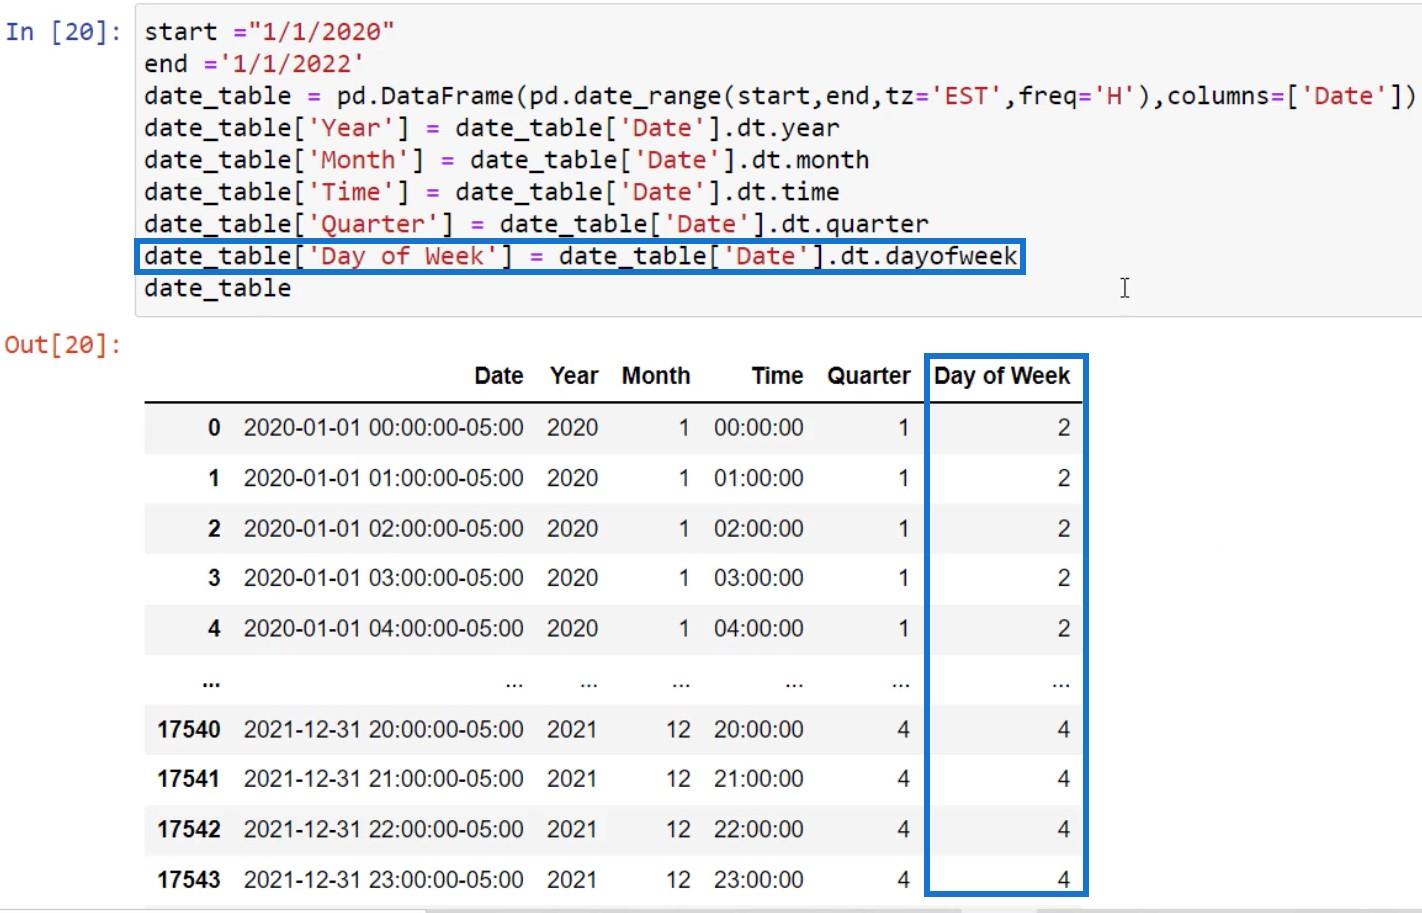Image resolution: width=1422 pixels, height=913 pixels.
Task: Click Month cell 12 in row 17543
Action: (679, 880)
